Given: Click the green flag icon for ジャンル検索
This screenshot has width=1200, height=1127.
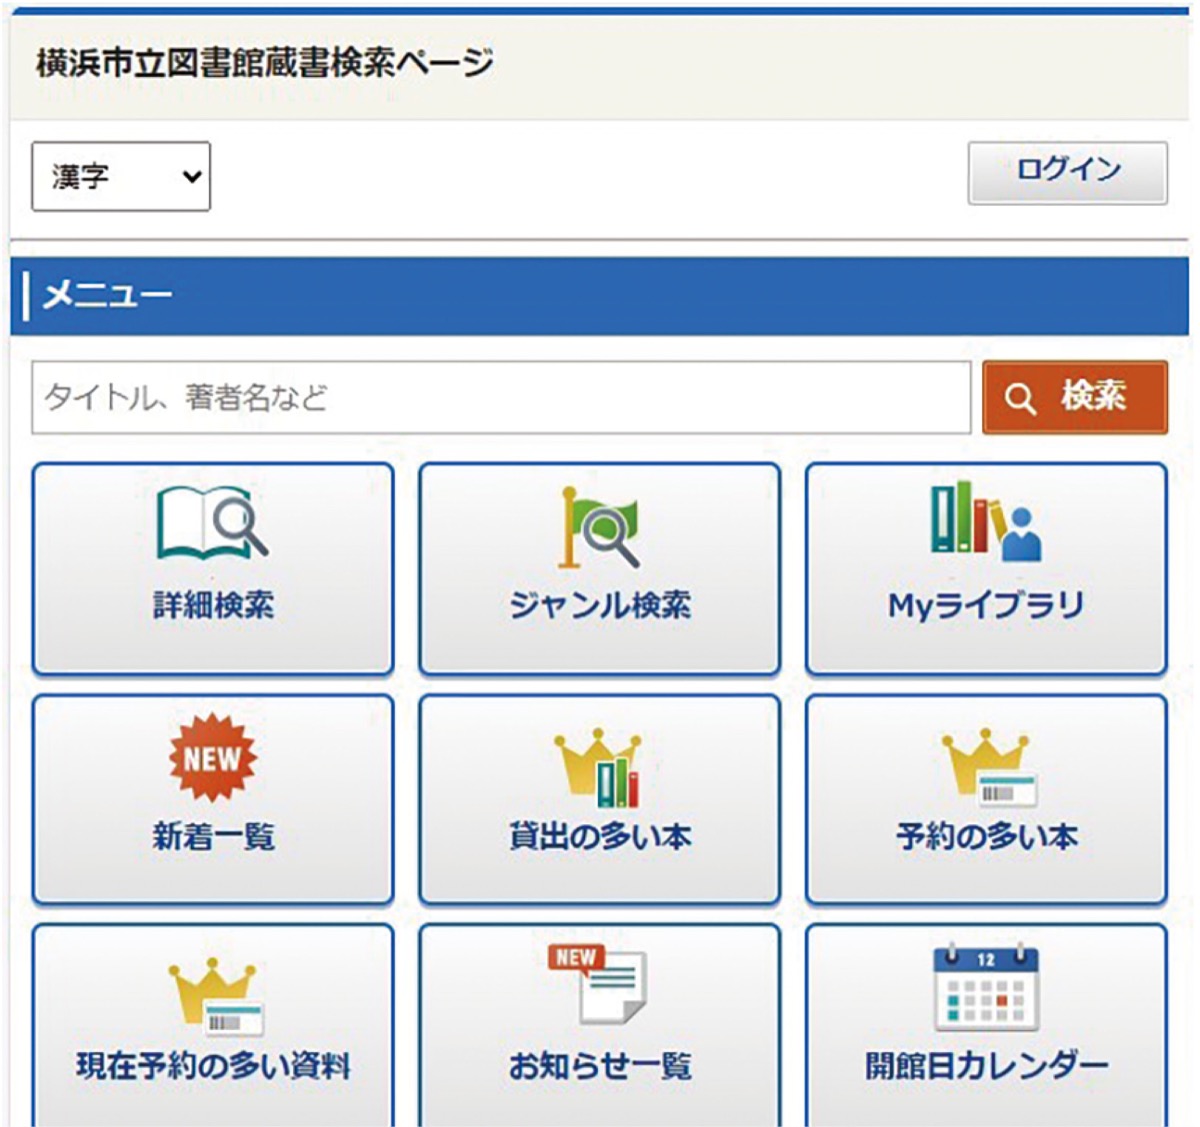Looking at the screenshot, I should [599, 526].
